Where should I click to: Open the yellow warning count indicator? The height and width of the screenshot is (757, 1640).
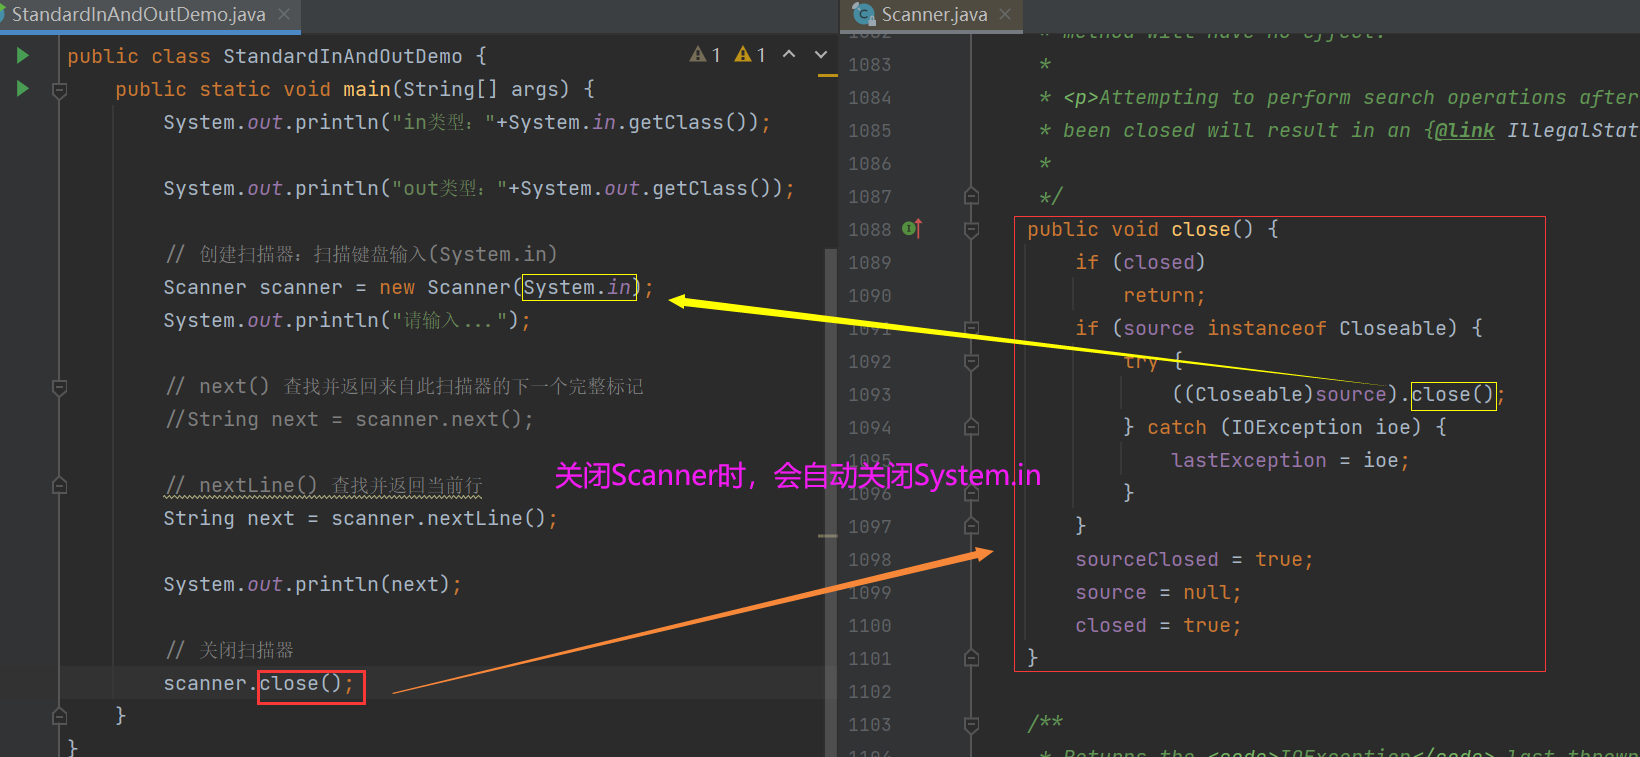[x=750, y=55]
